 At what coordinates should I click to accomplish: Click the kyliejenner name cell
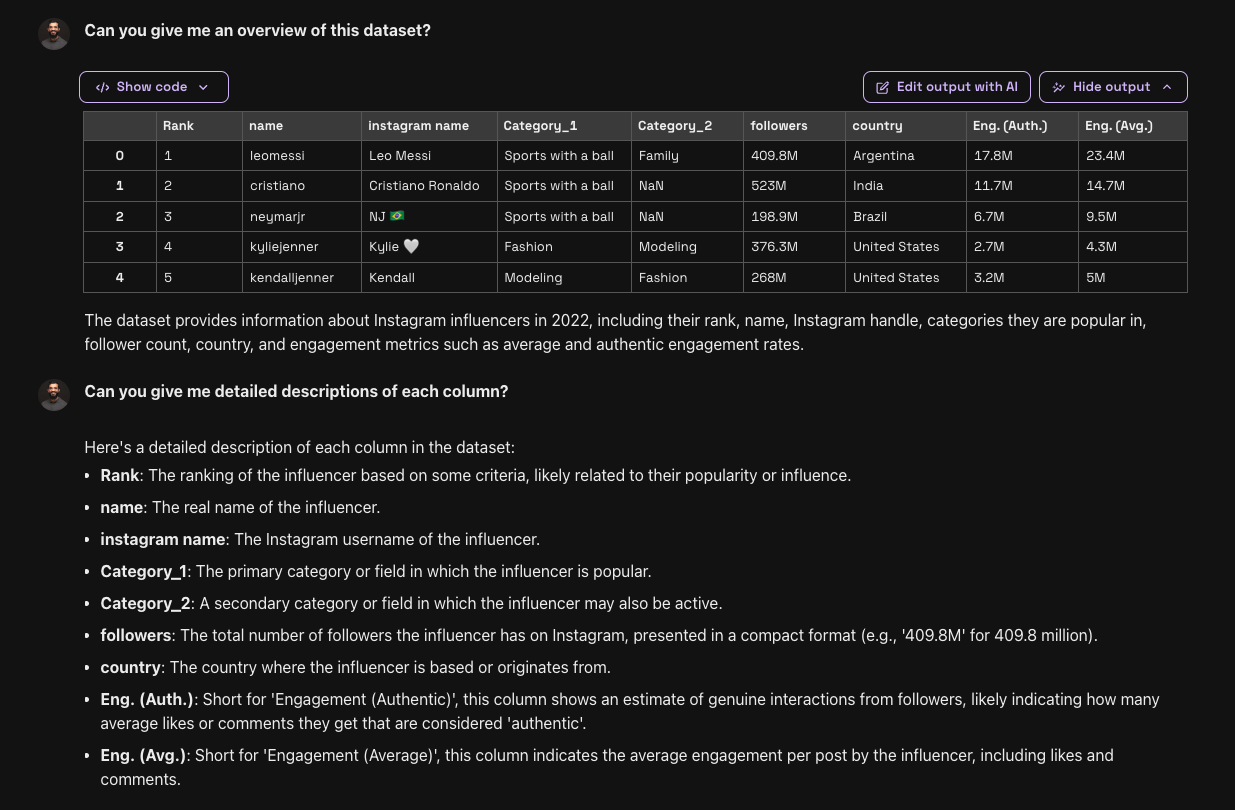284,247
